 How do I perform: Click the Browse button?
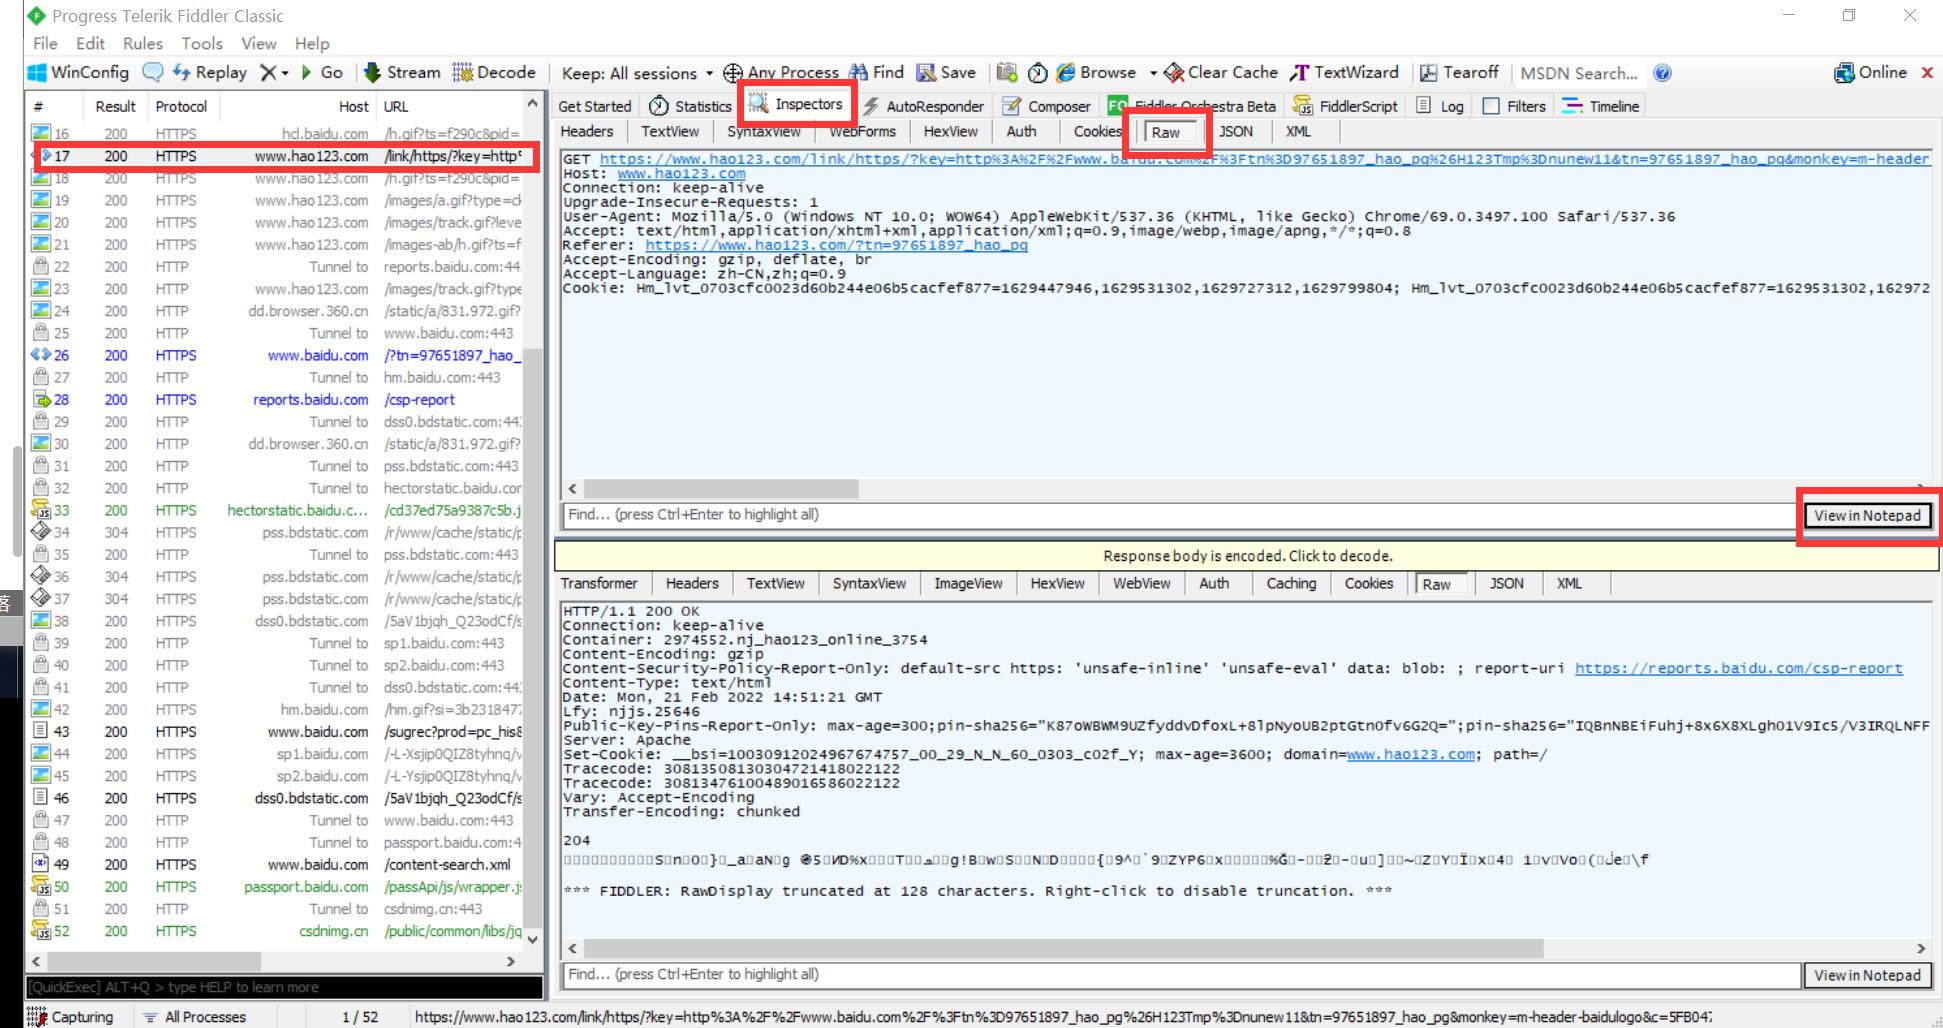coord(1097,73)
